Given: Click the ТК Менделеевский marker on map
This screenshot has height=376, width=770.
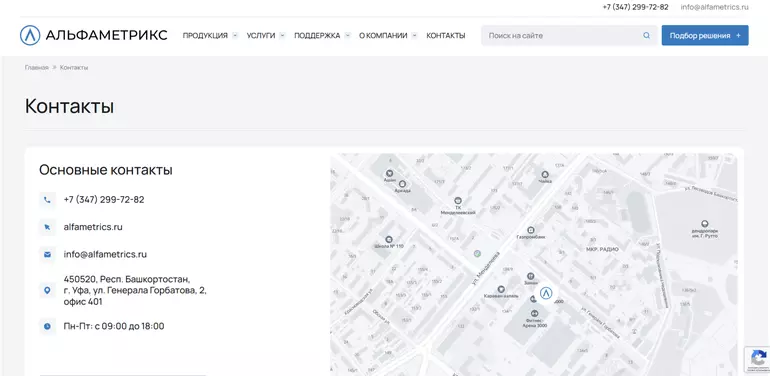Looking at the screenshot, I should tap(458, 200).
